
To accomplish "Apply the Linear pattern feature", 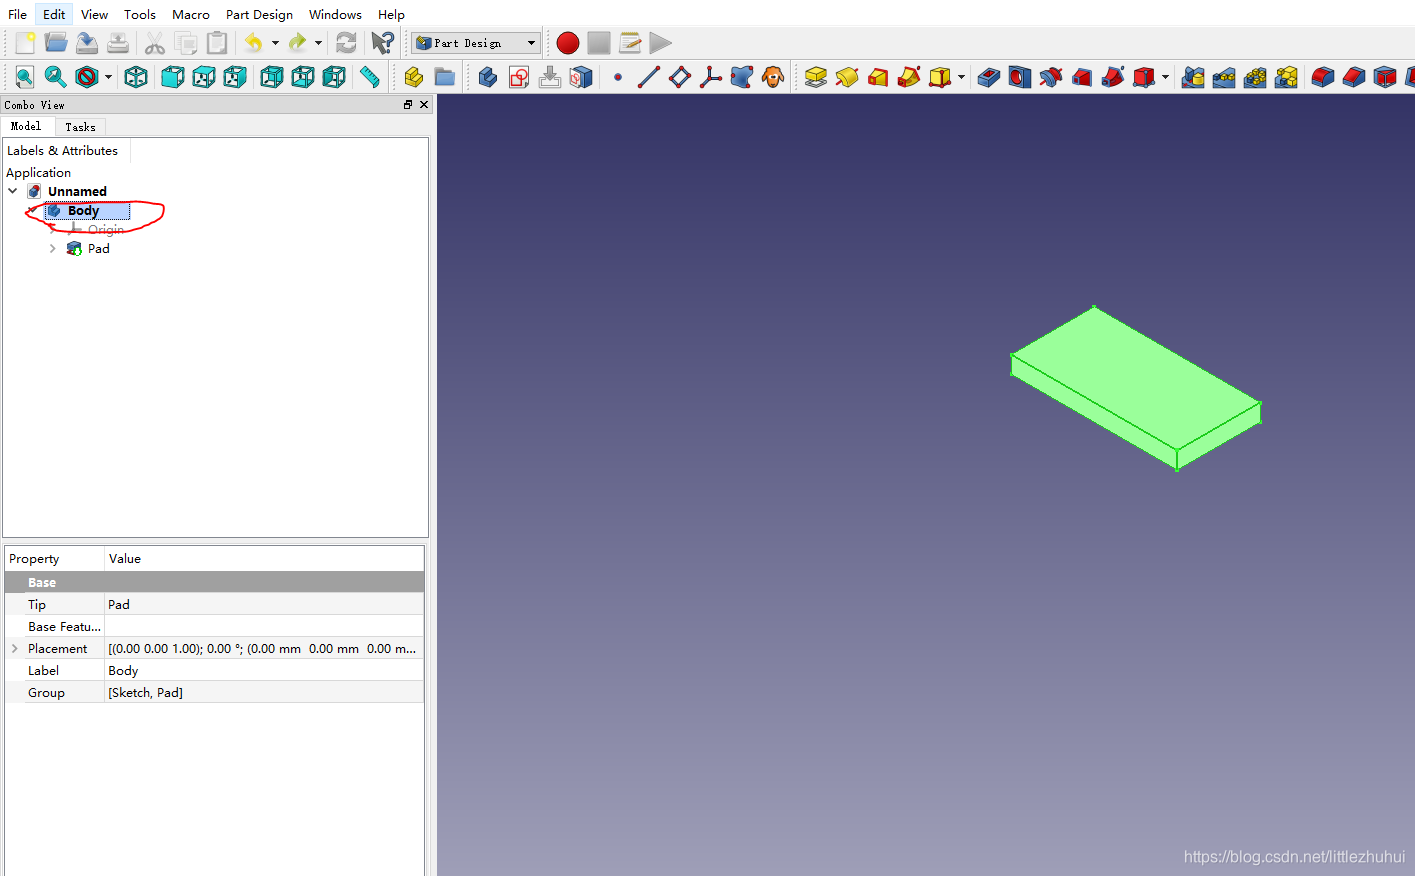I will (1223, 77).
